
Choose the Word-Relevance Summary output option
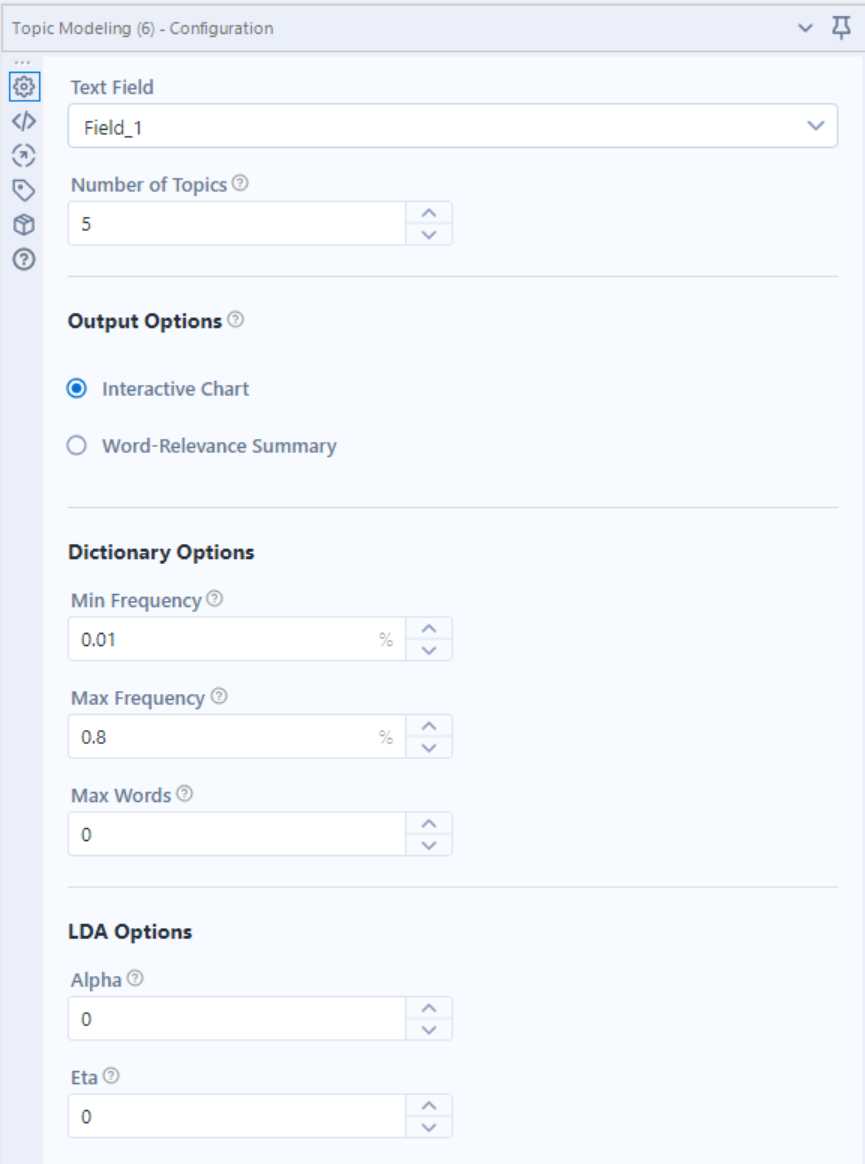77,445
